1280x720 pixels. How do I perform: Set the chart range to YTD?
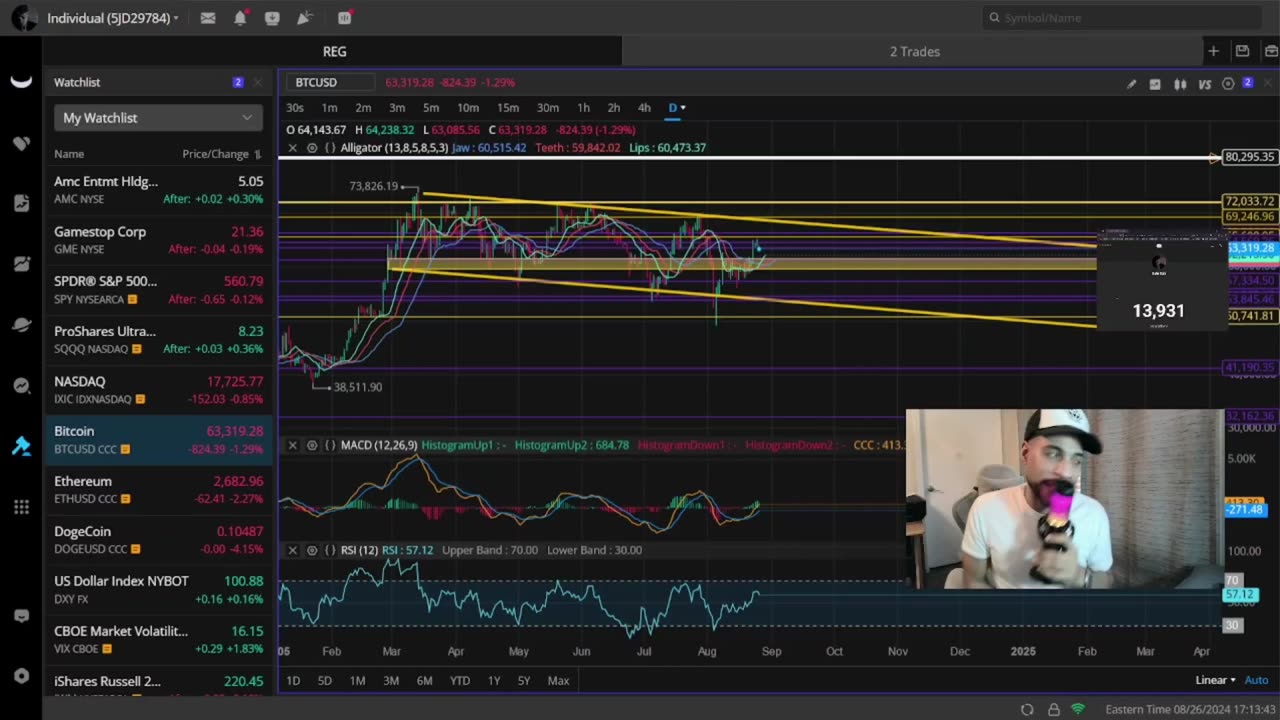[x=459, y=681]
